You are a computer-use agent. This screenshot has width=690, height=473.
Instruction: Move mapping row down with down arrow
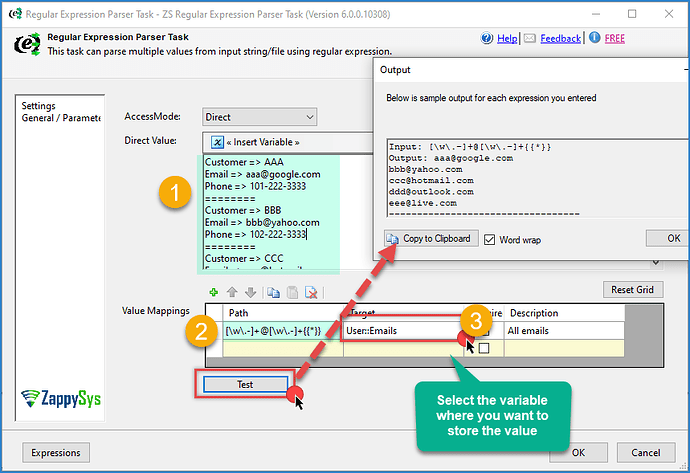[x=250, y=292]
